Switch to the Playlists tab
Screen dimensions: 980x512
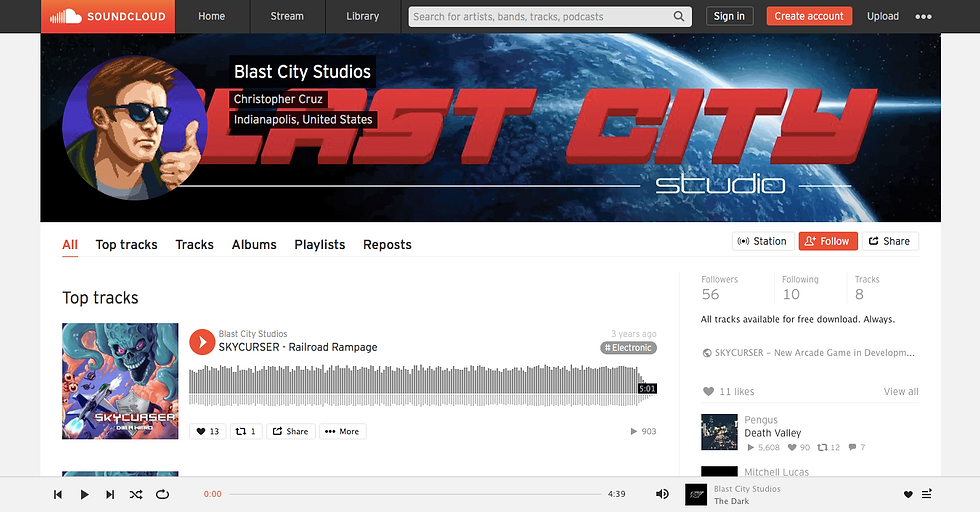coord(319,244)
